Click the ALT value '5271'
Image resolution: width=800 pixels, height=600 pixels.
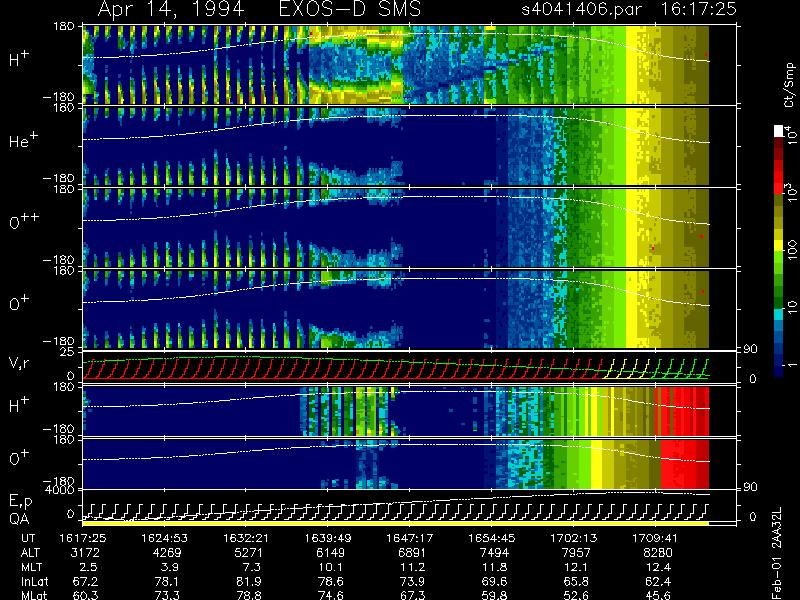point(249,553)
